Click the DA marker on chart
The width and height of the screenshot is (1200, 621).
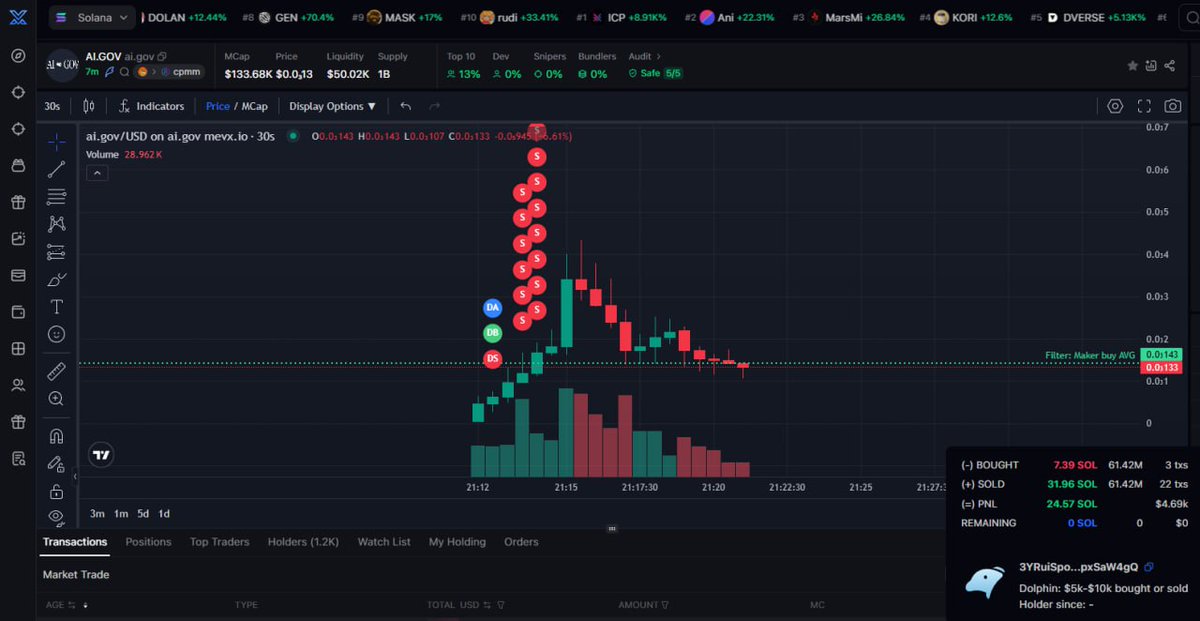point(492,308)
